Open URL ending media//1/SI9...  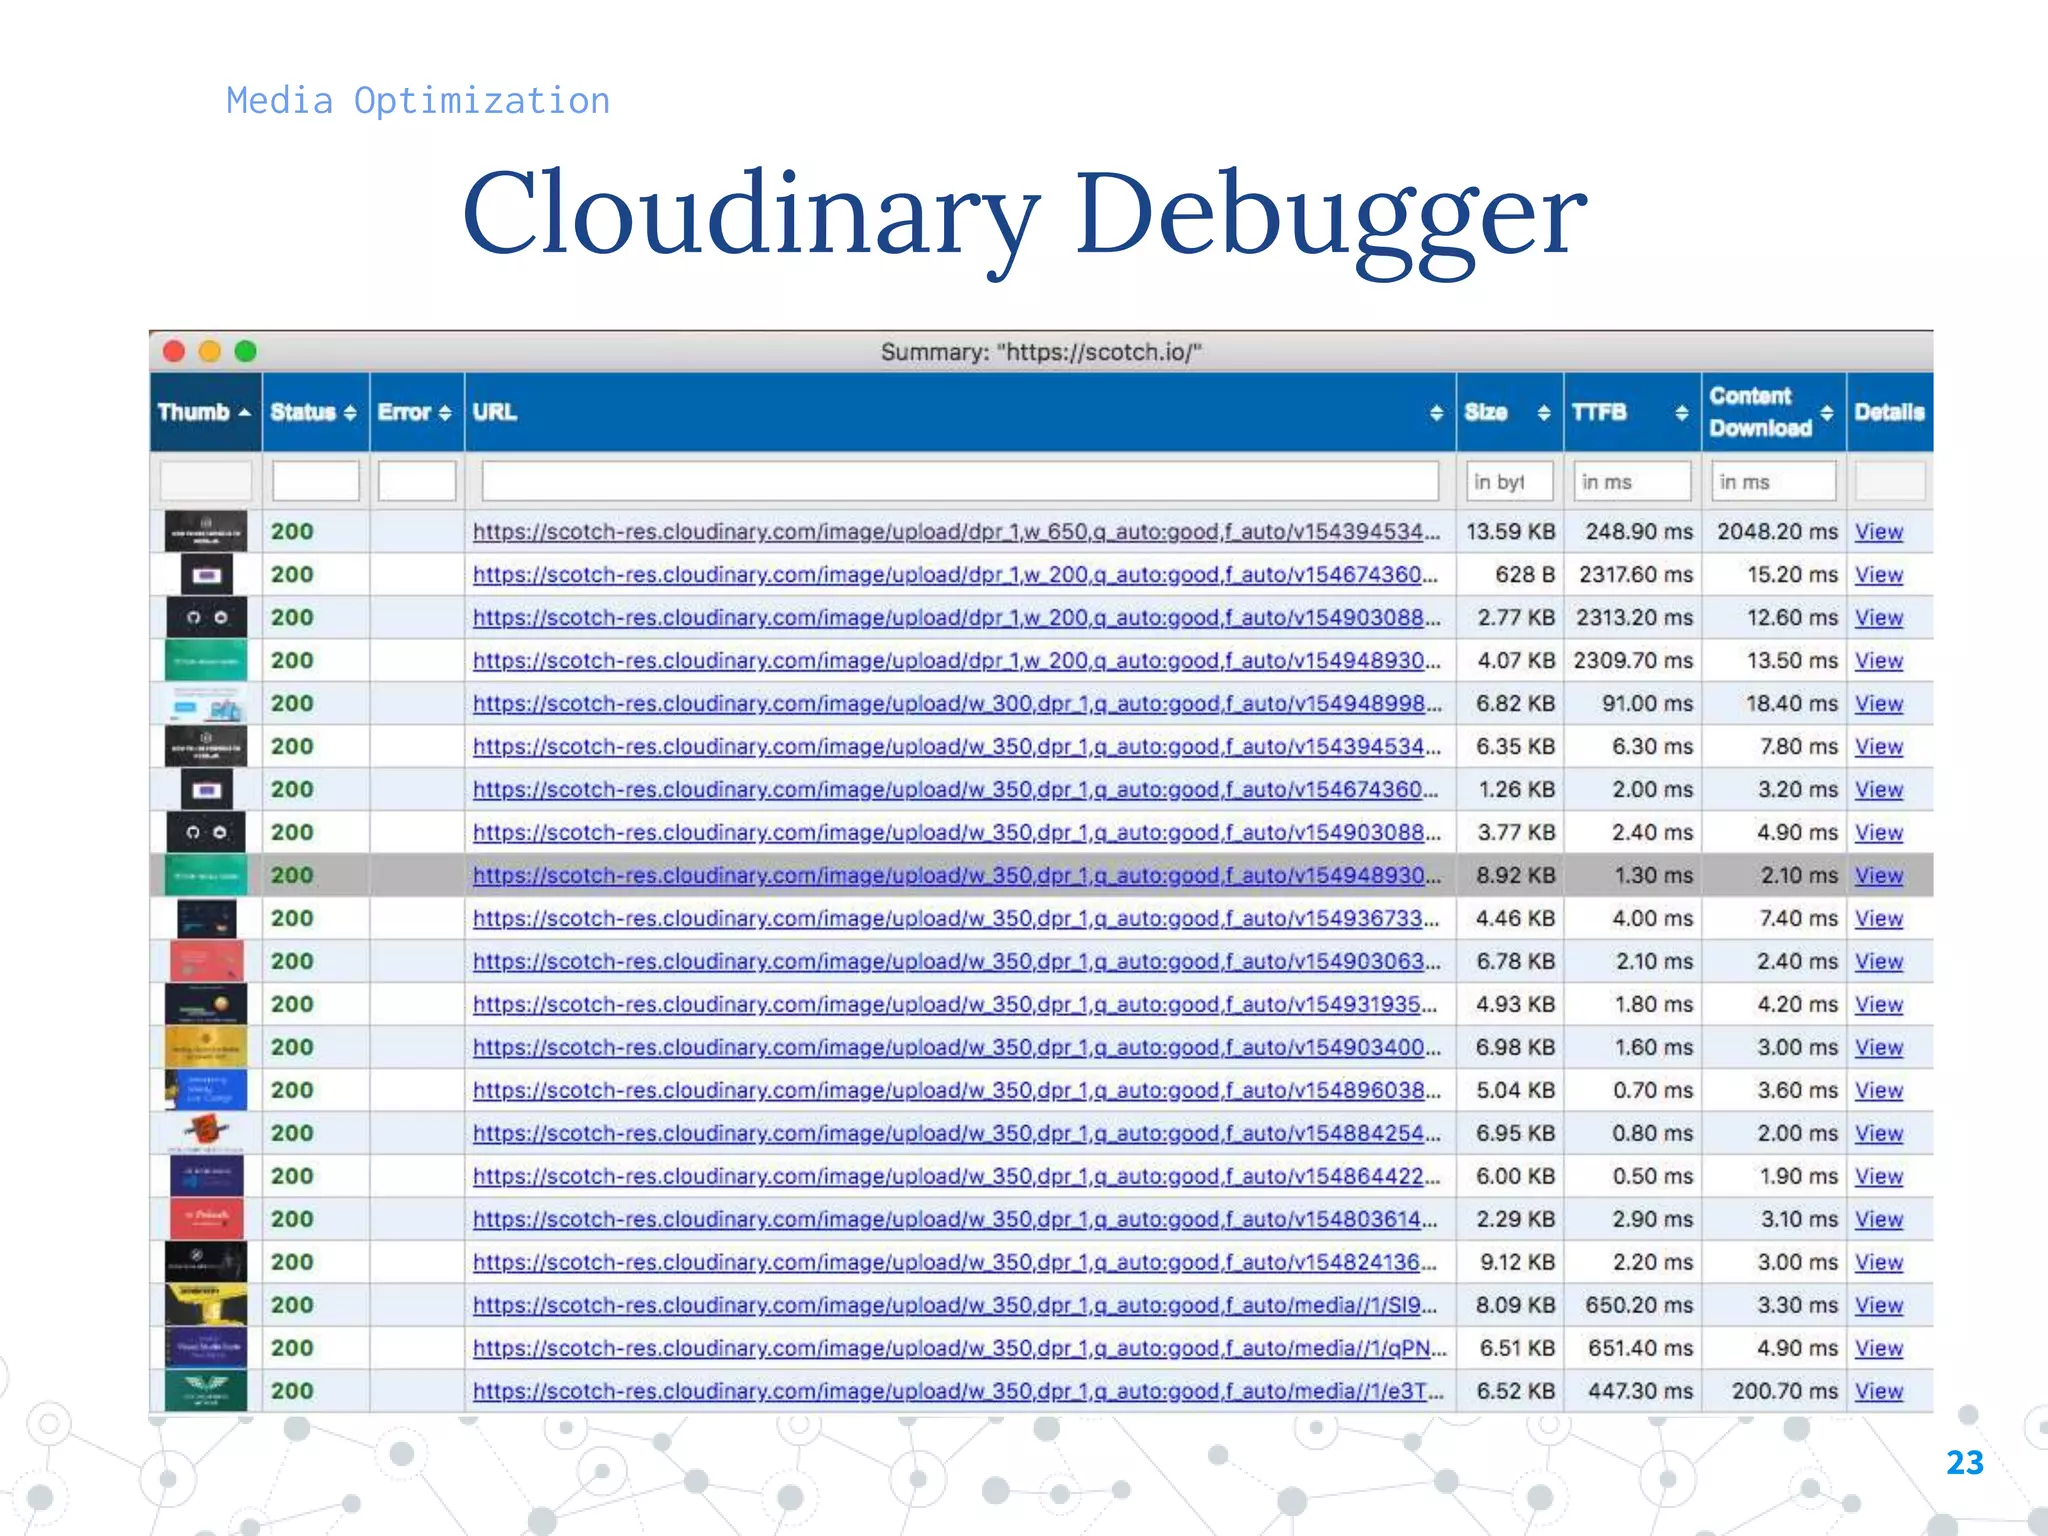click(955, 1306)
